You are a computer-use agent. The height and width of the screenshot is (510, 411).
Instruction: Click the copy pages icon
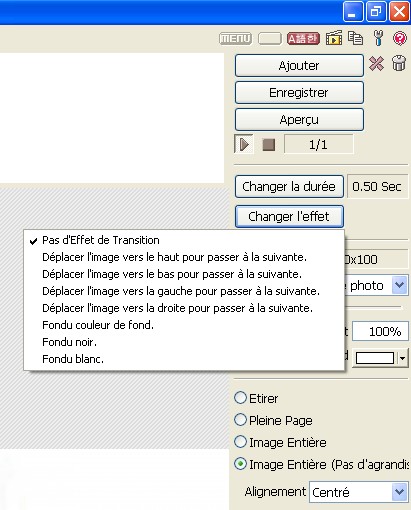click(355, 38)
